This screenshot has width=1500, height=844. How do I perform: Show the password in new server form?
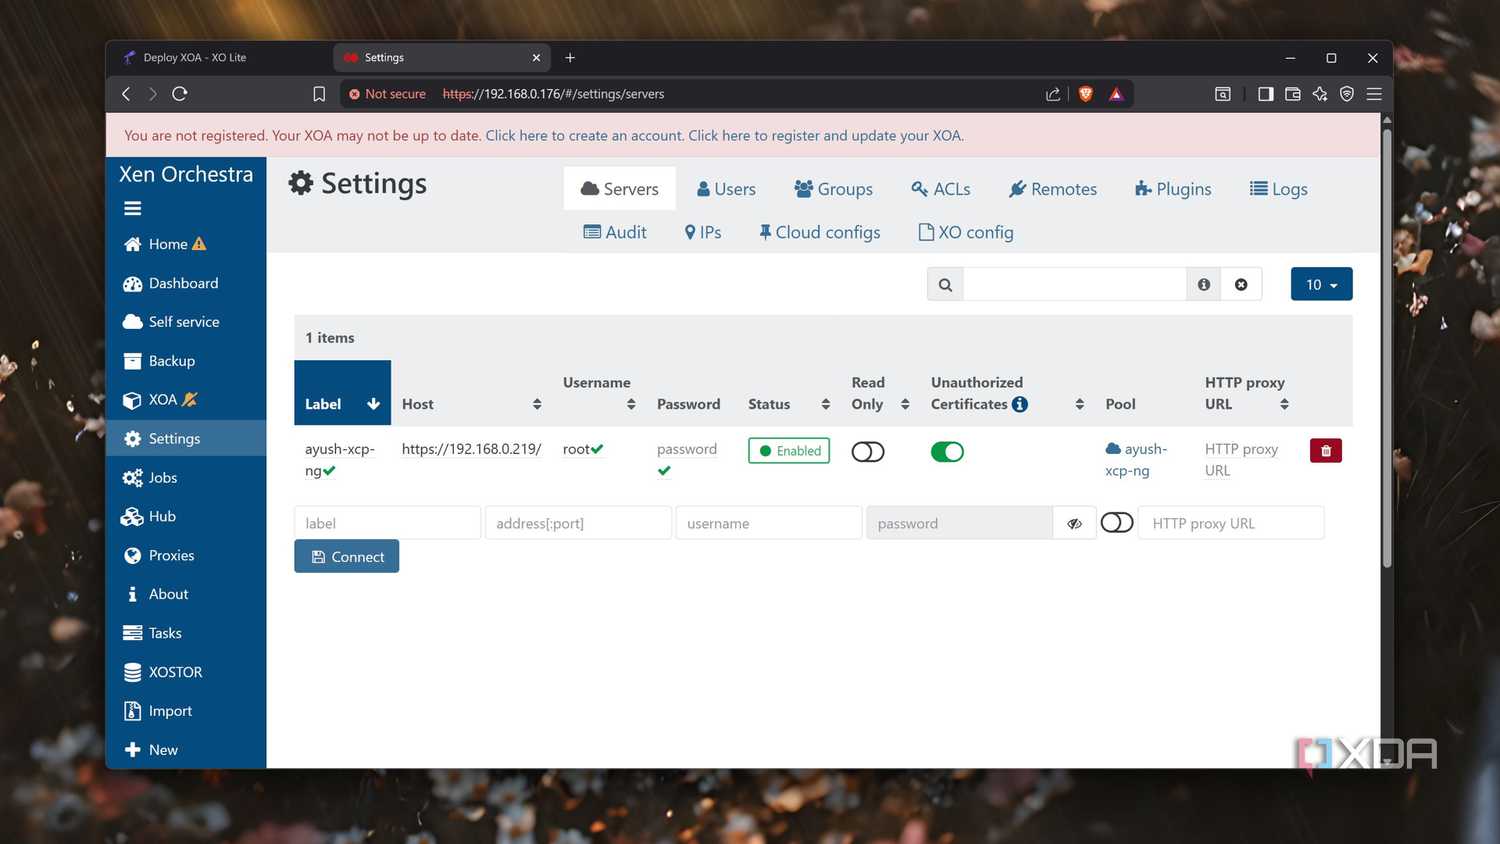(1075, 523)
